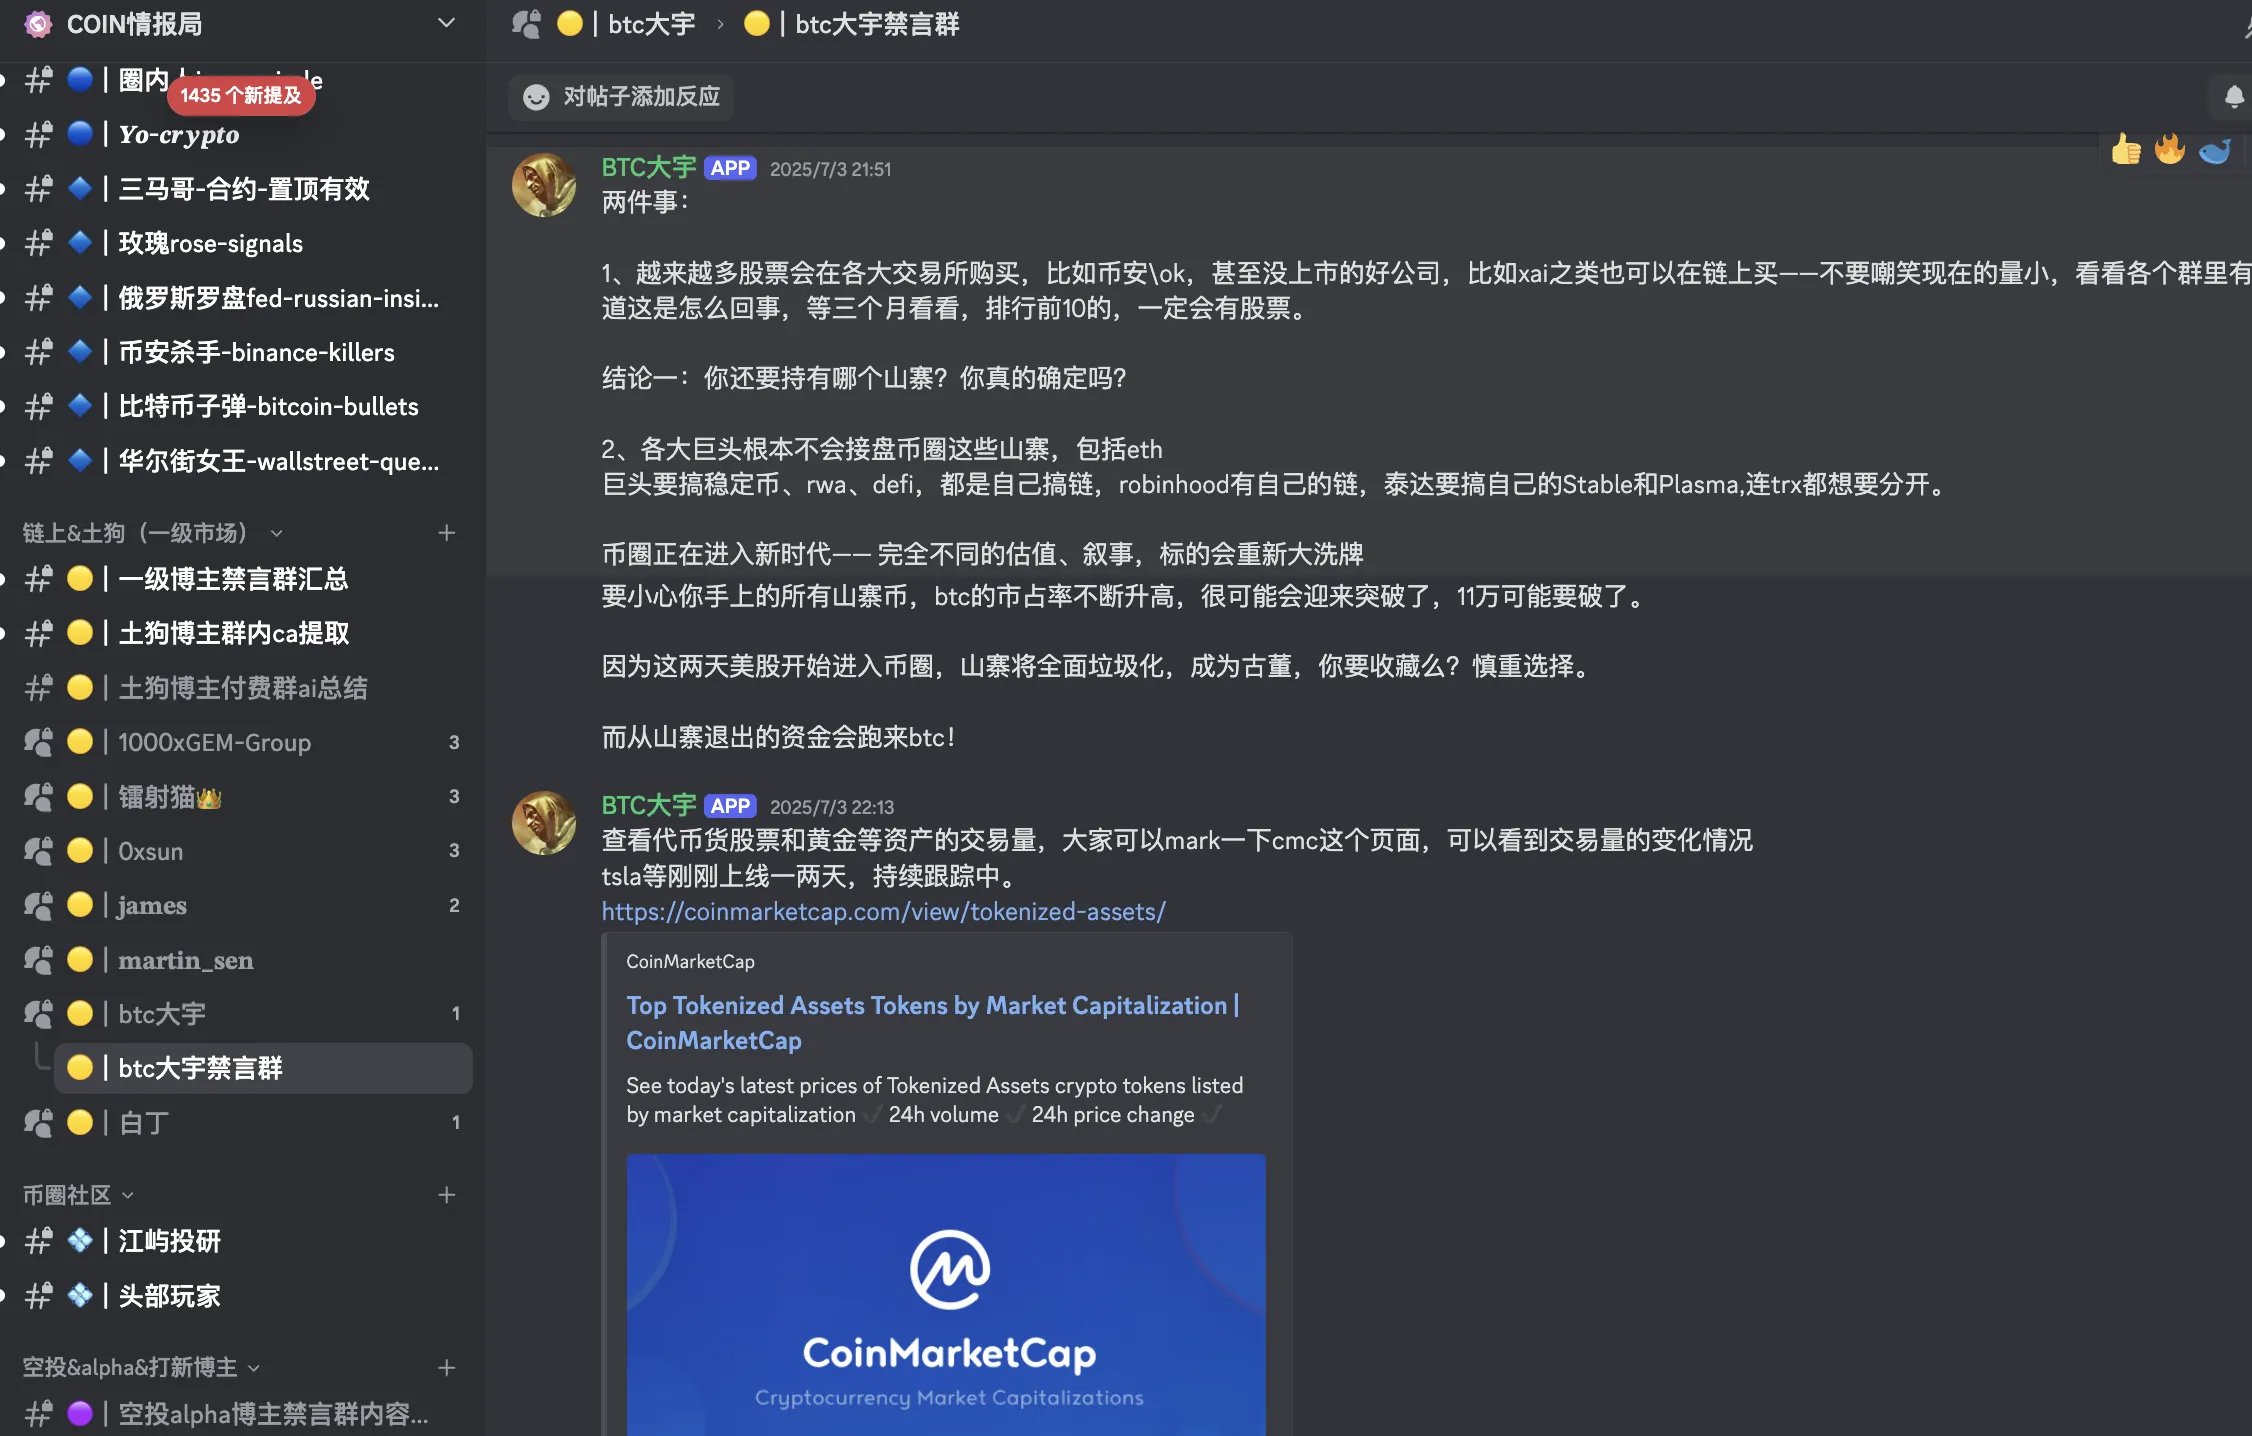Toggle the 🔥 fire reaction
The image size is (2252, 1436).
[2170, 149]
